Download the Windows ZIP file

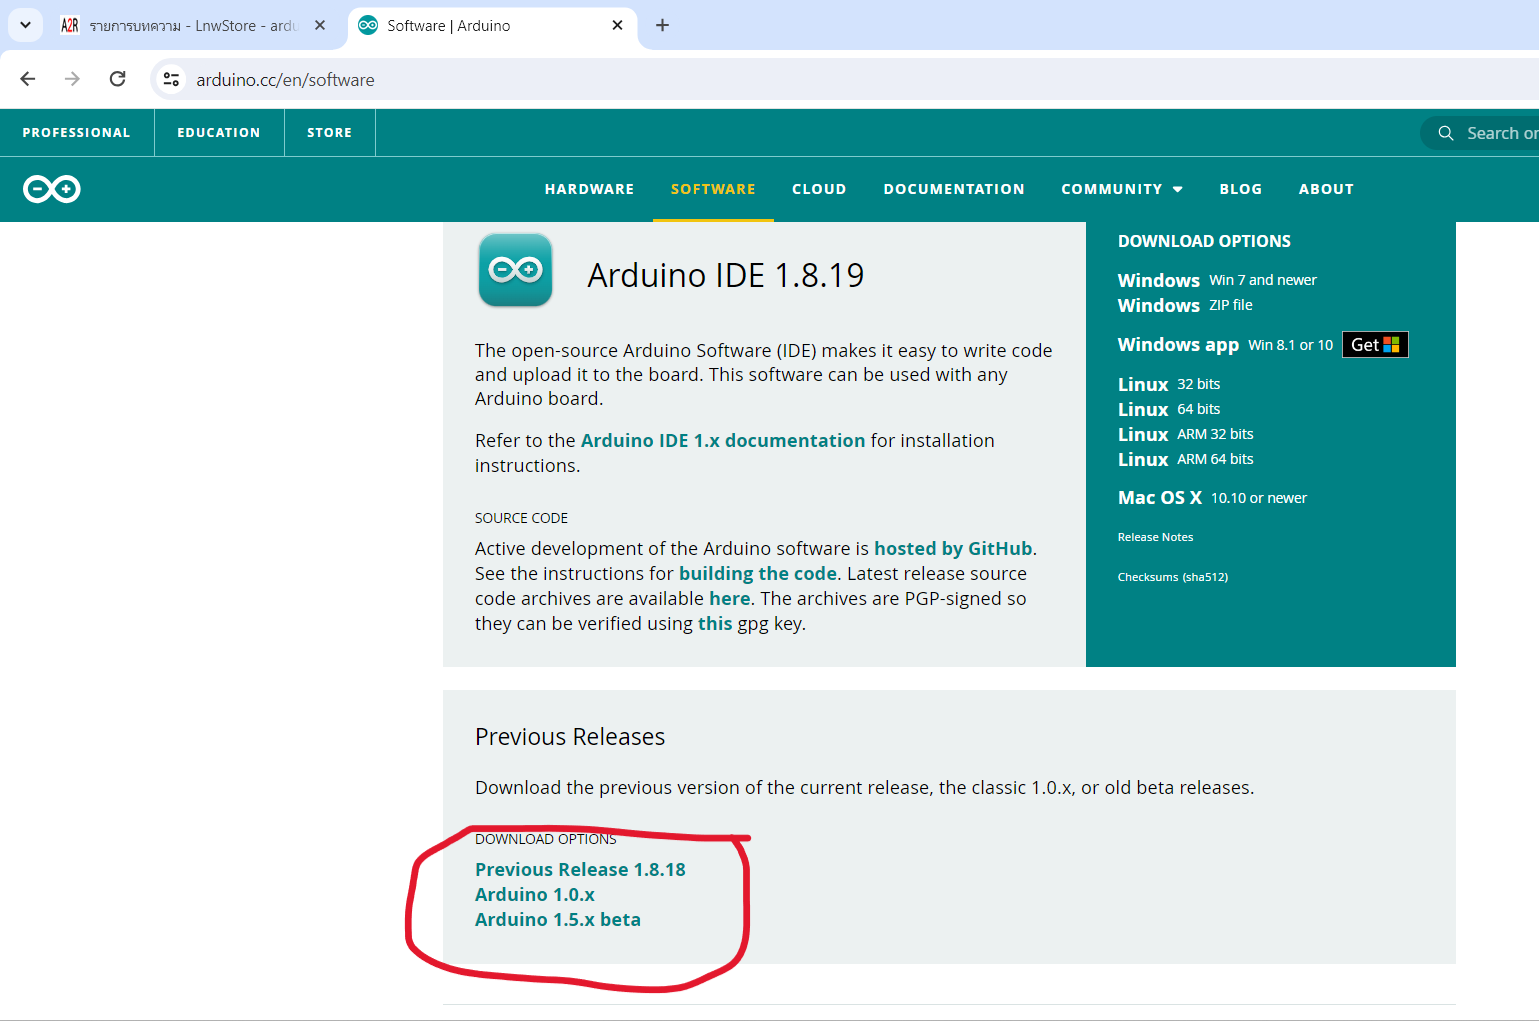tap(1185, 305)
